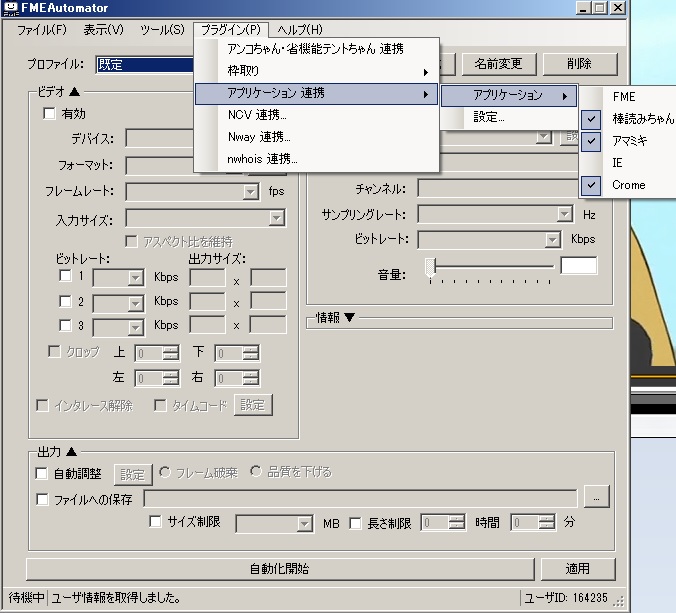This screenshot has height=613, width=676.
Task: Open bitrate 2 Kbps dropdown
Action: click(x=135, y=303)
